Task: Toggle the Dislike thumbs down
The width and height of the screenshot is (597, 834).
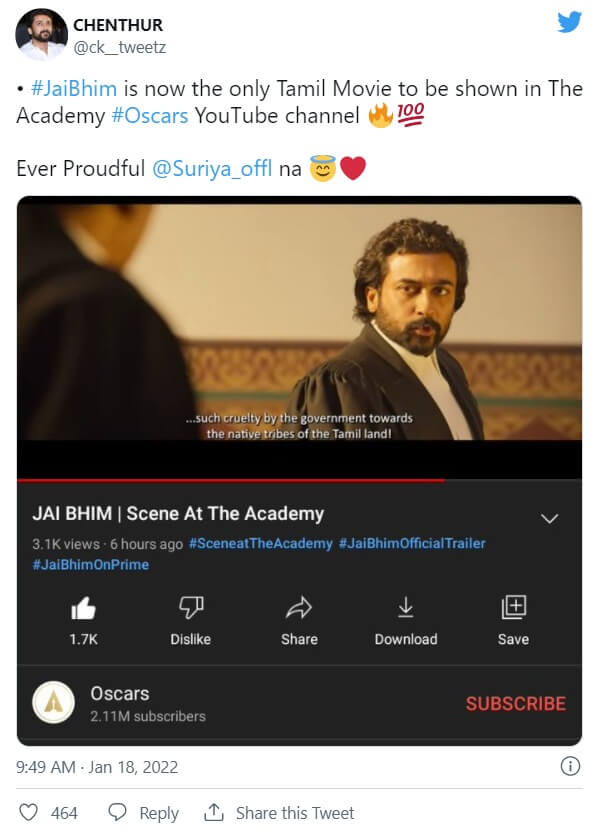Action: click(191, 607)
